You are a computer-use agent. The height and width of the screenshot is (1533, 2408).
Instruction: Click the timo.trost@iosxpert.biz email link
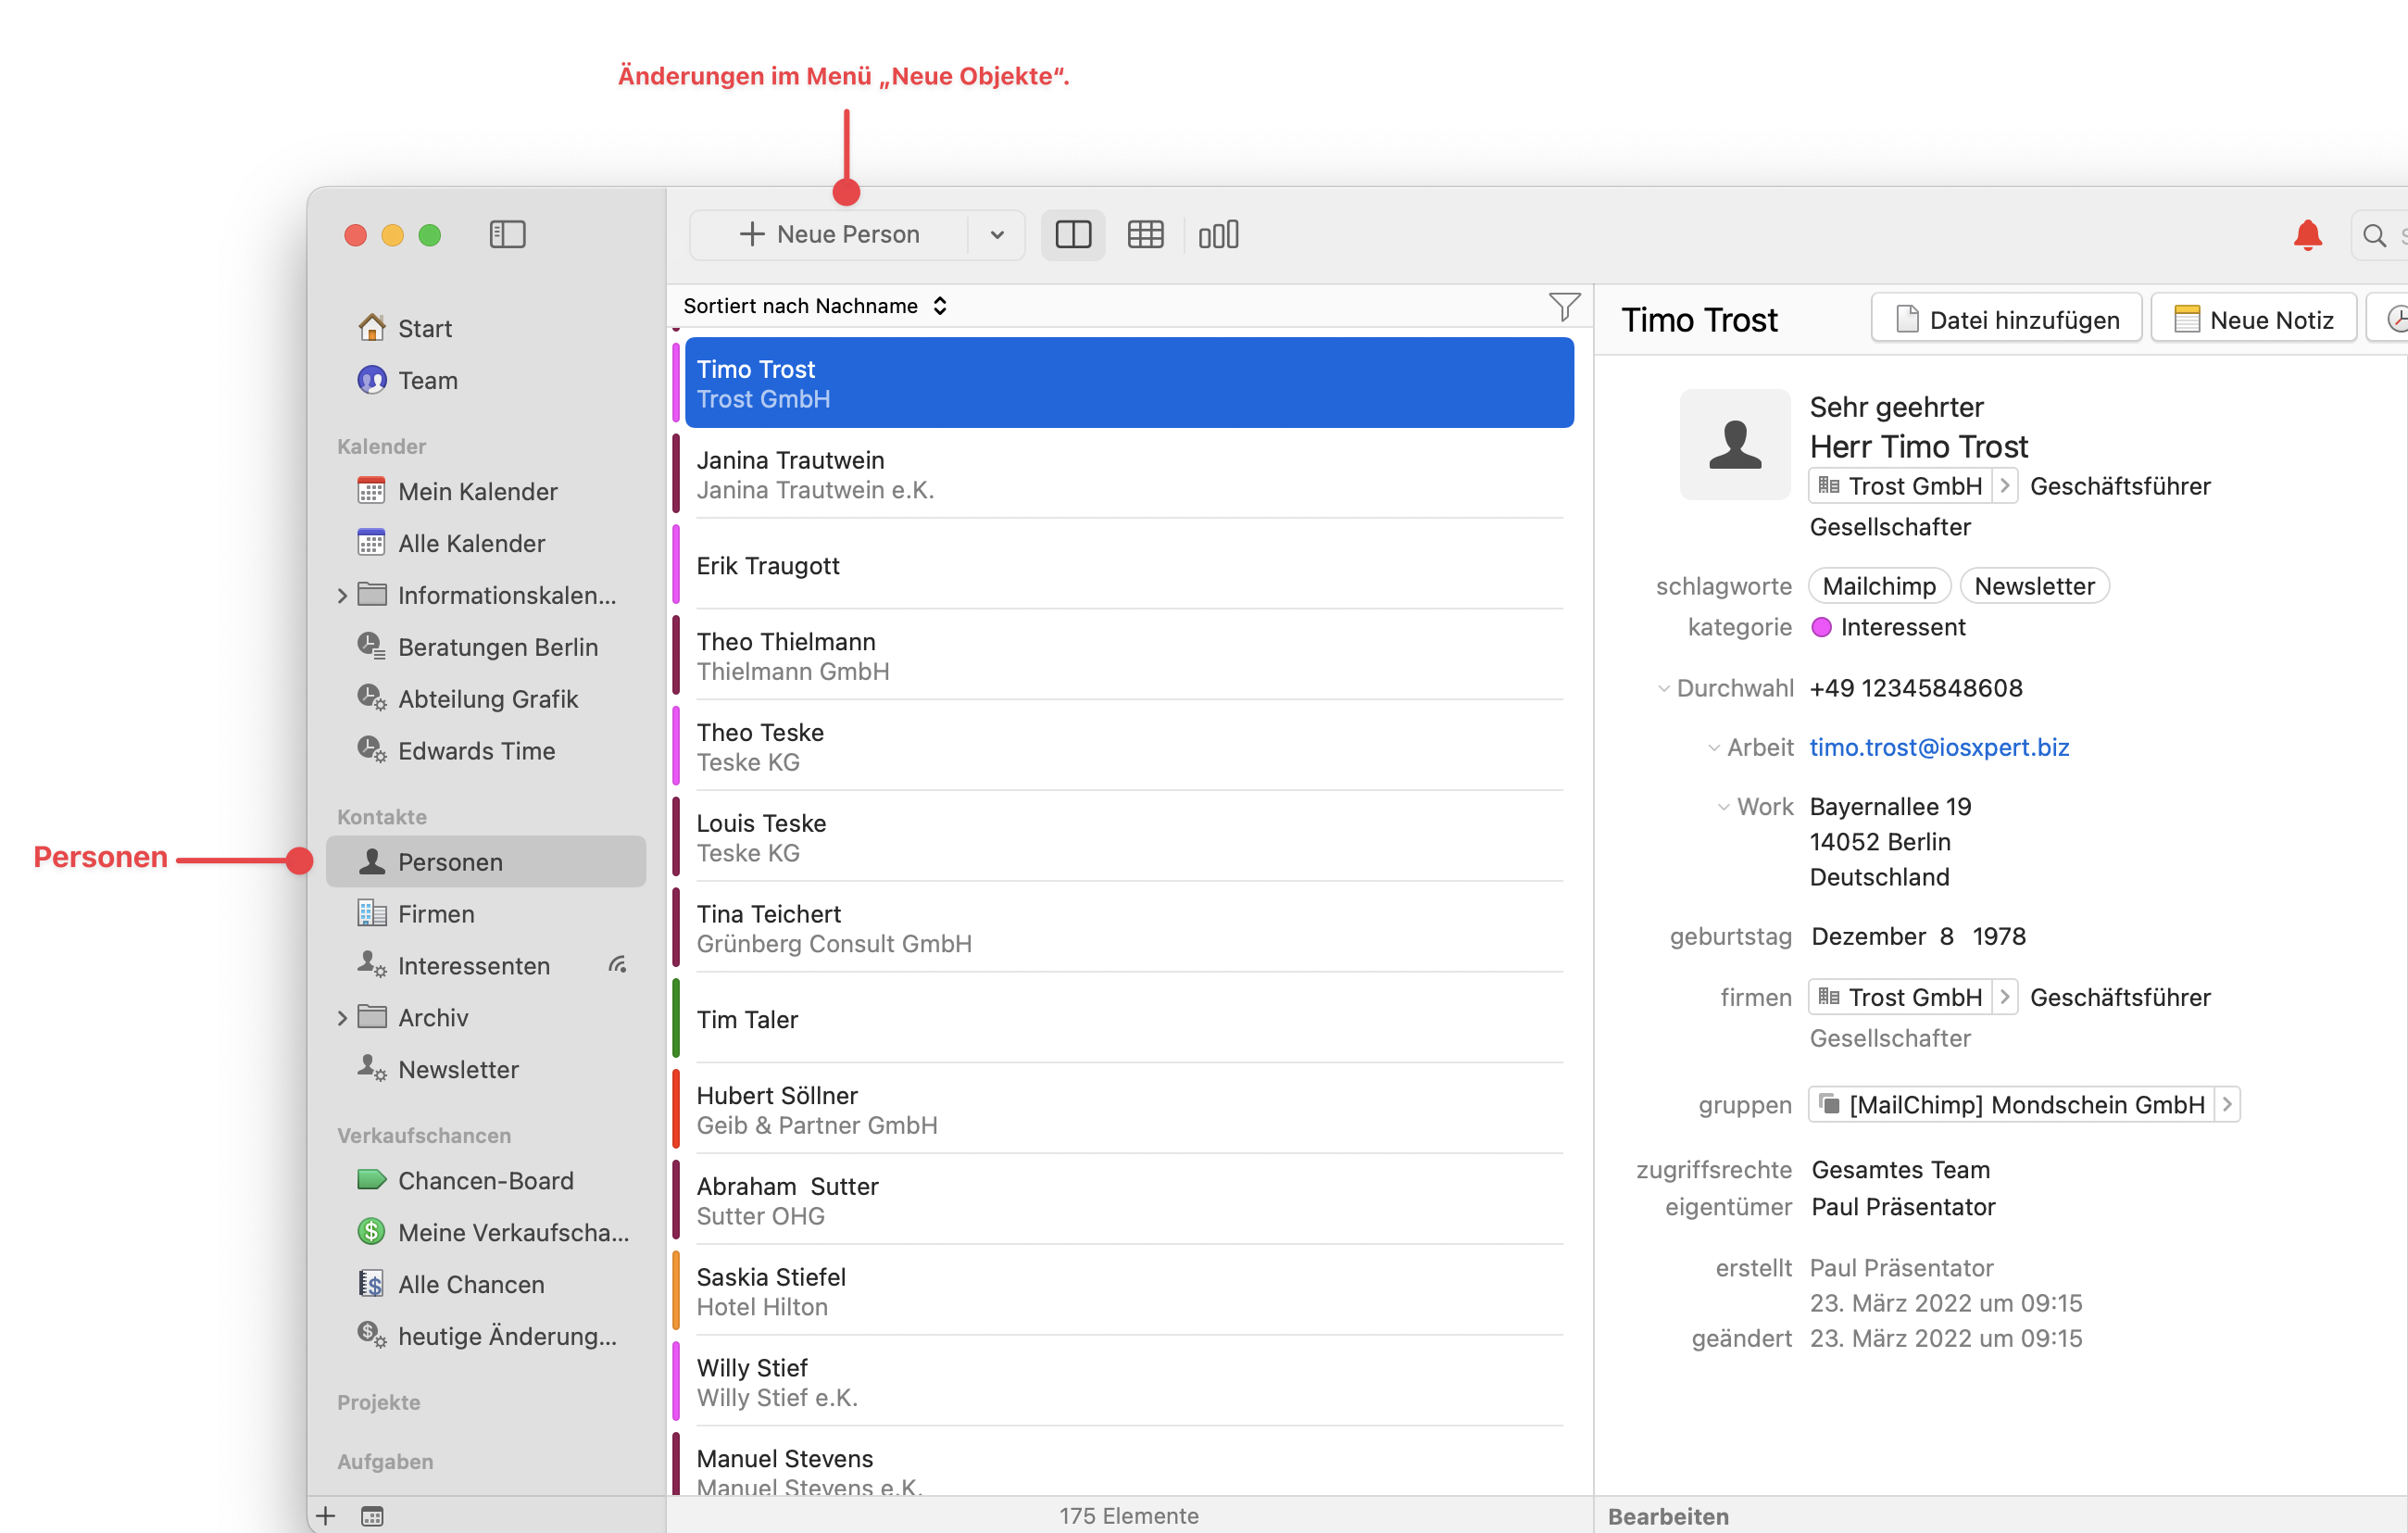tap(1938, 747)
